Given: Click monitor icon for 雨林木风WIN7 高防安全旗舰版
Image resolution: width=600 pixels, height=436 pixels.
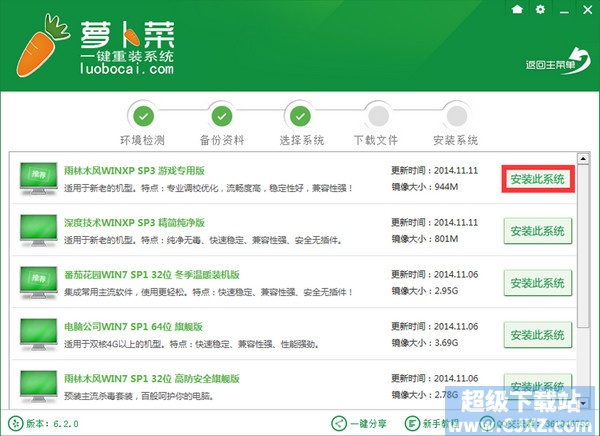Looking at the screenshot, I should click(39, 387).
